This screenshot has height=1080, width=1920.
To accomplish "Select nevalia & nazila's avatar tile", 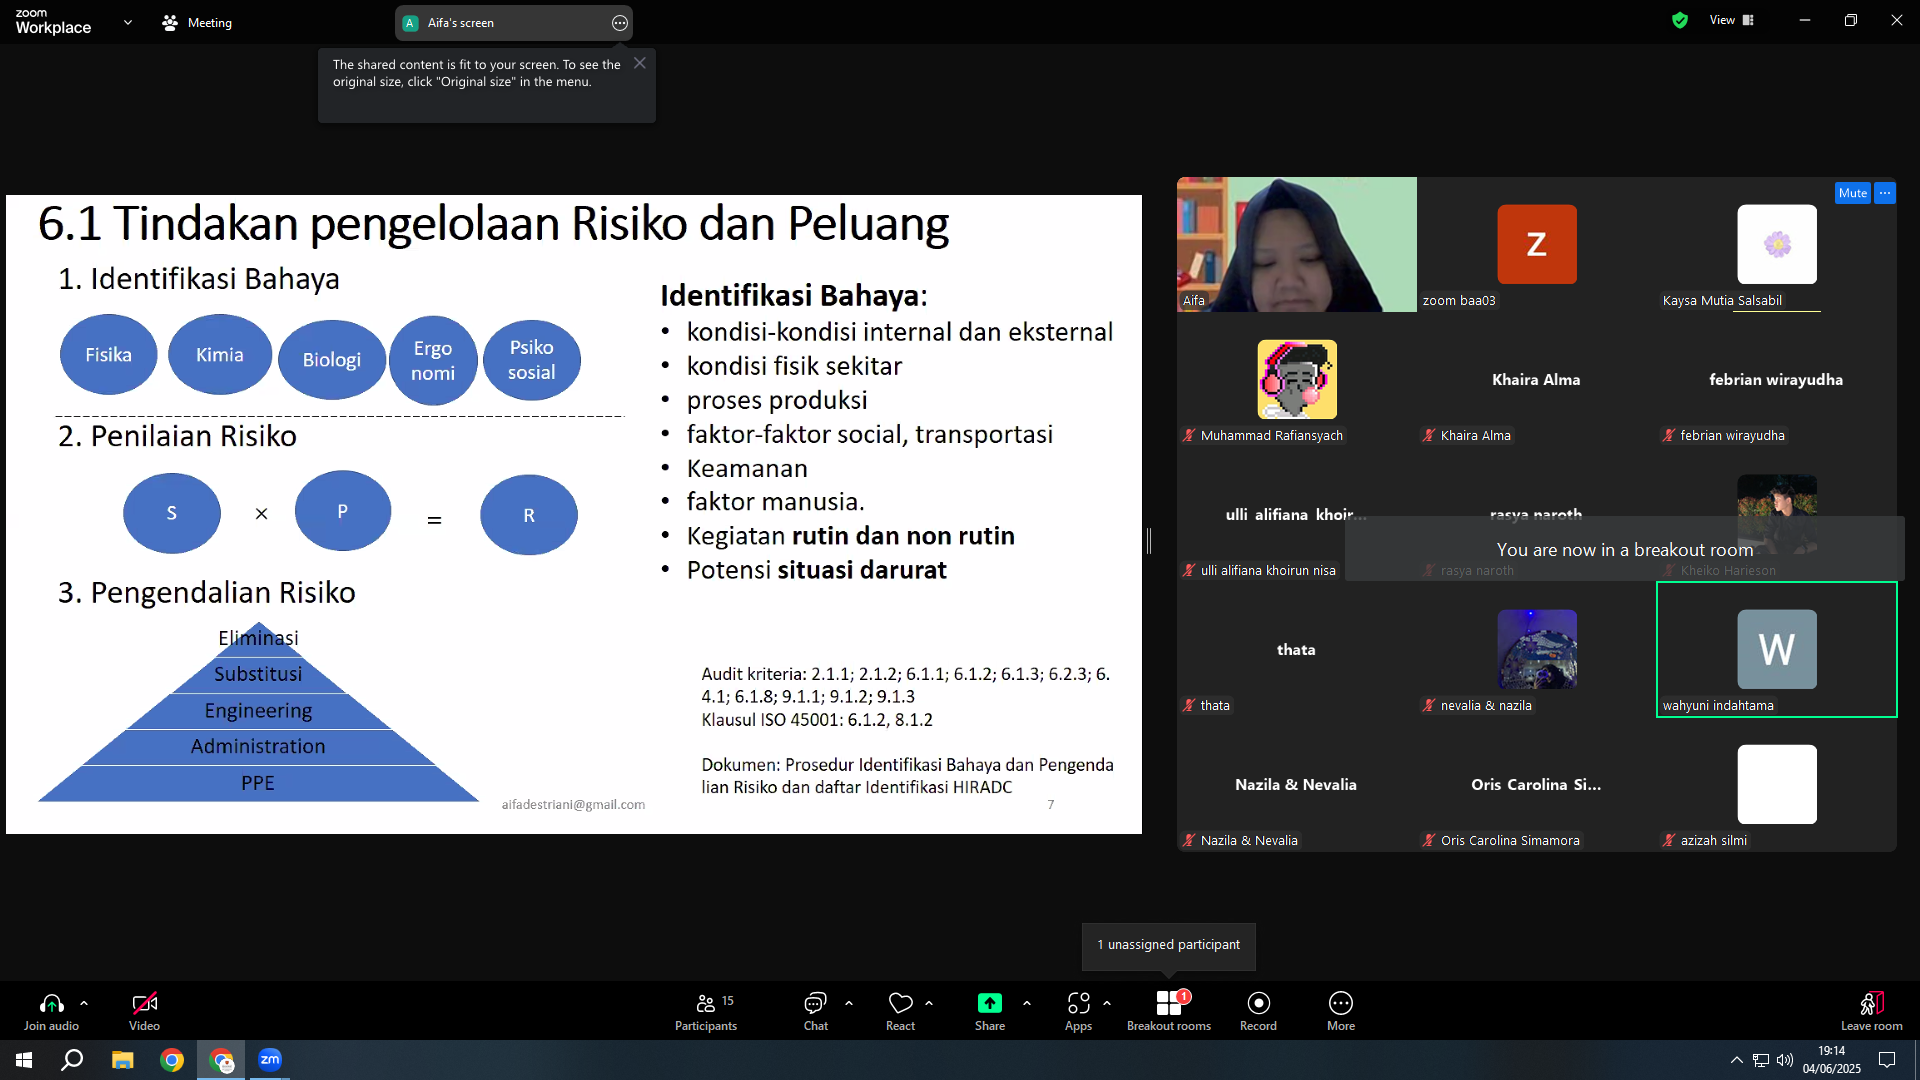I will click(1537, 650).
